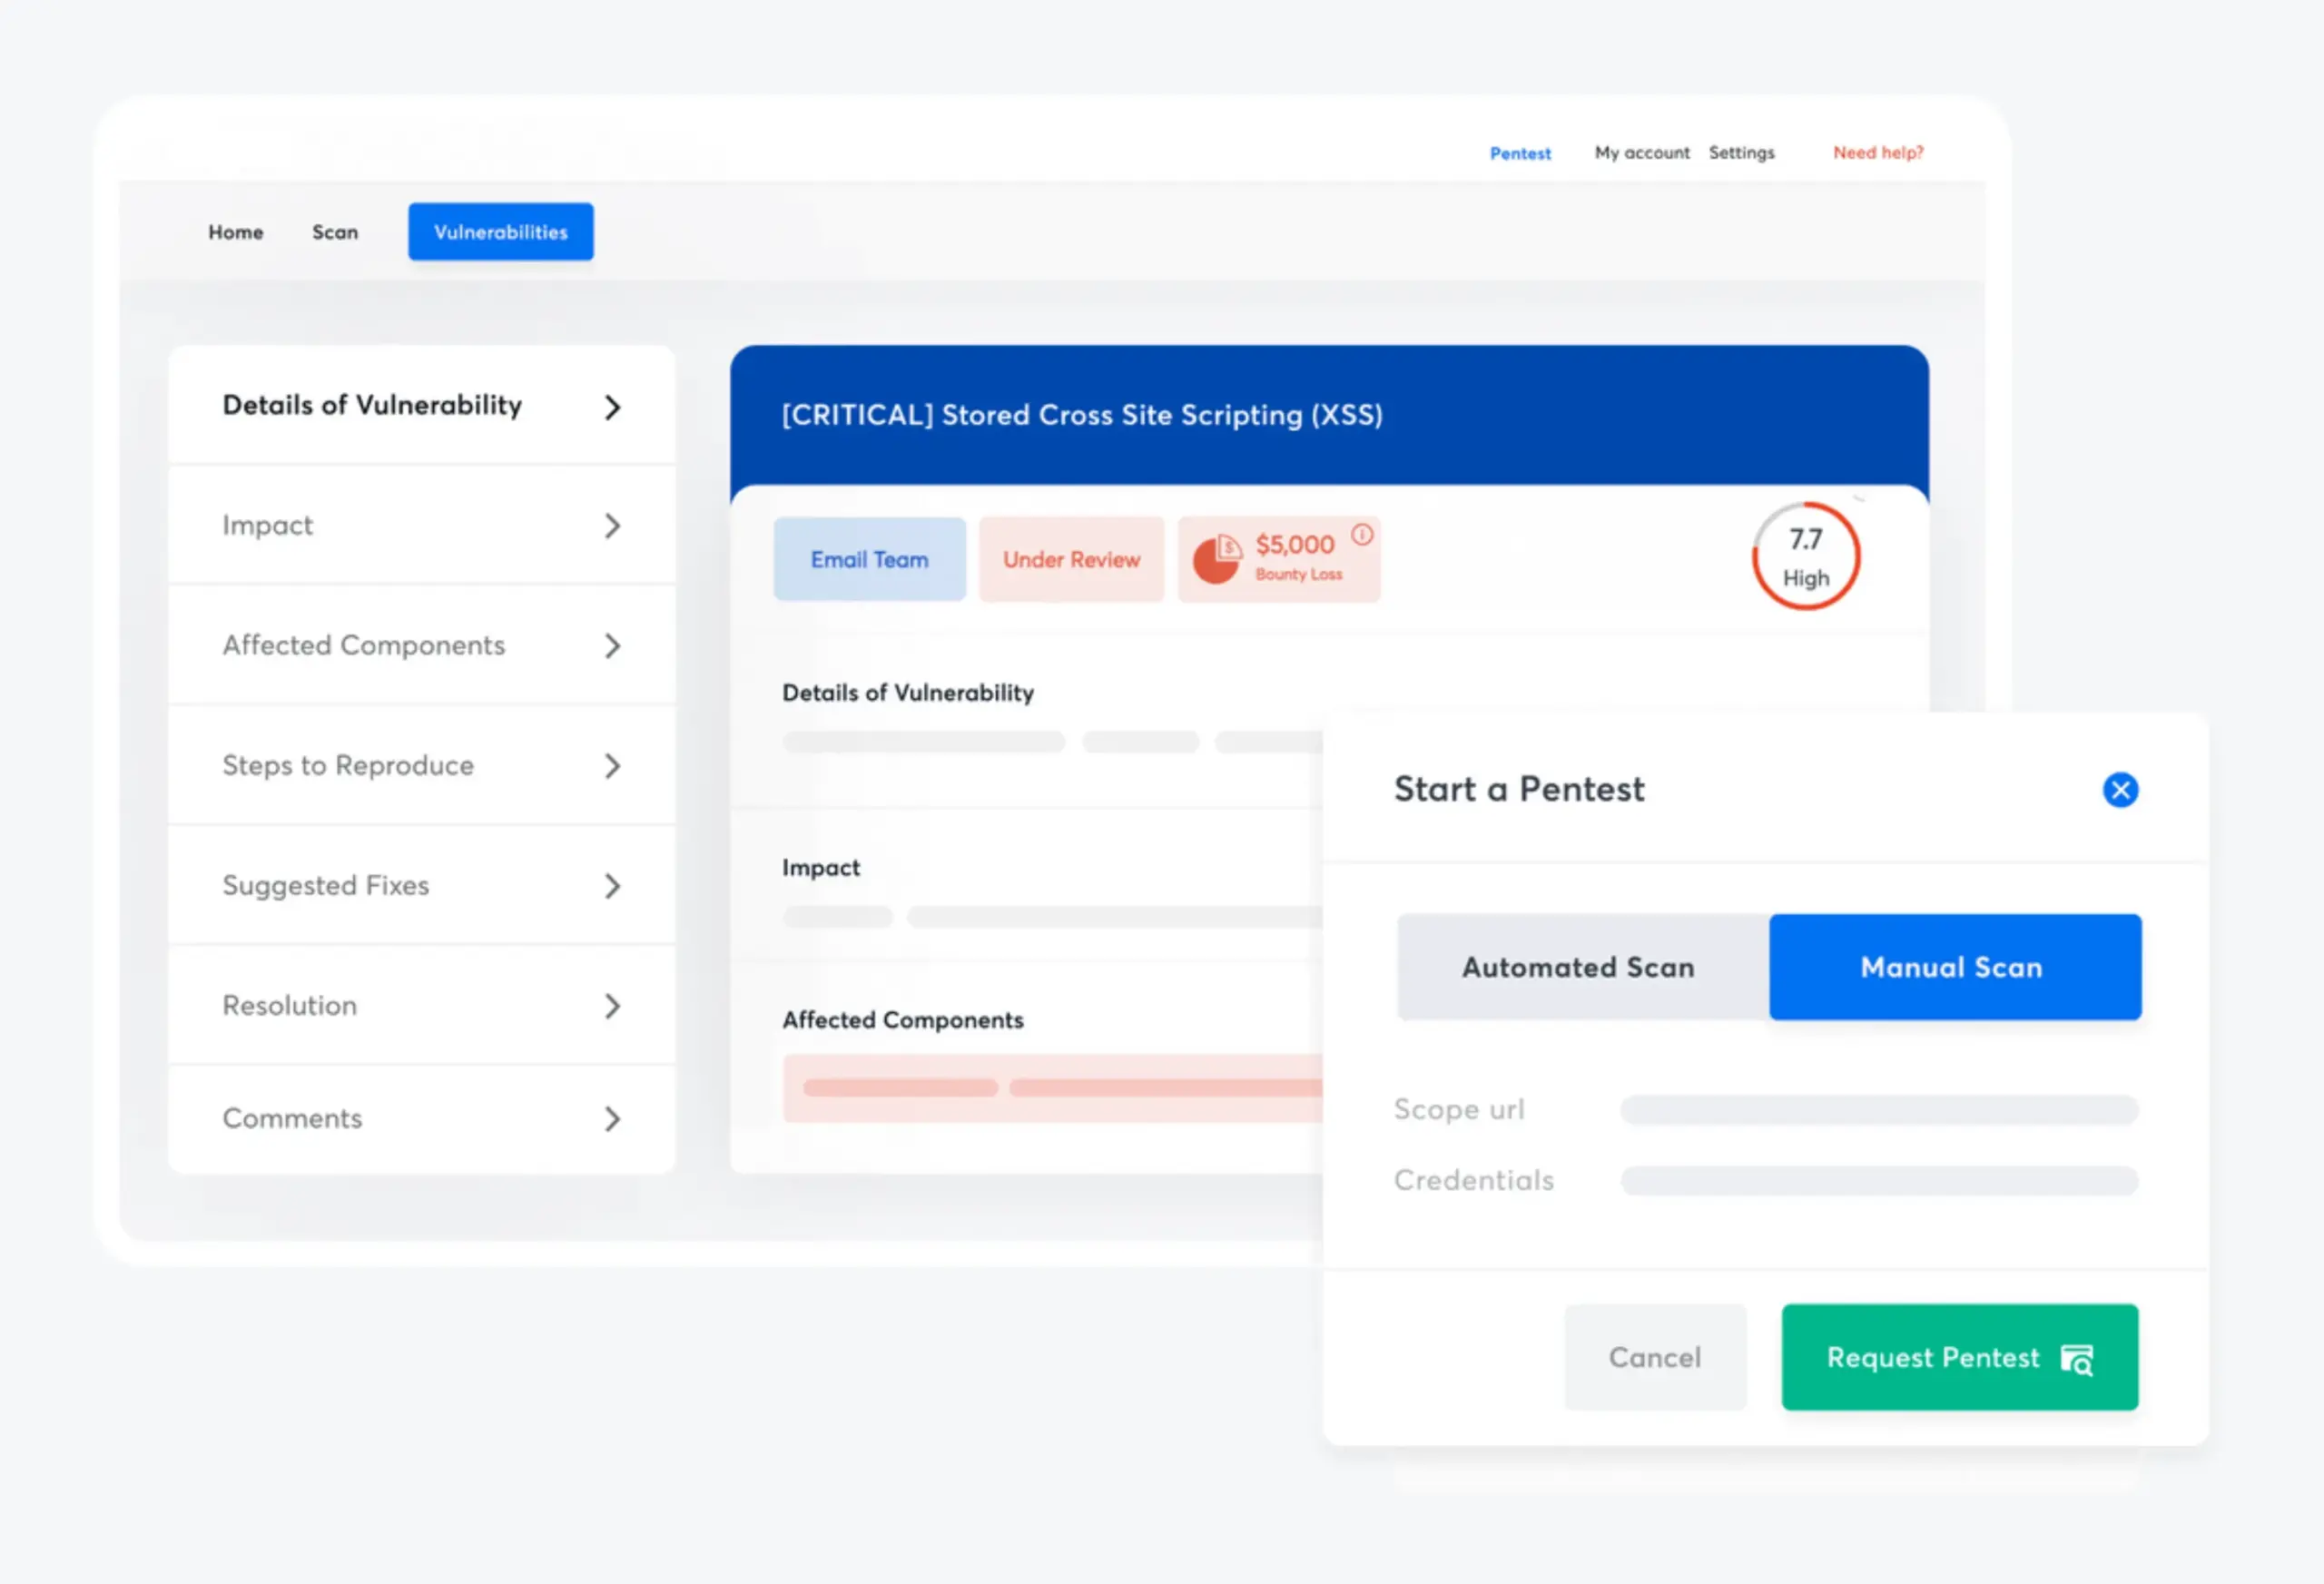Switch to Vulnerabilities tab
Viewport: 2324px width, 1584px height.
498,231
